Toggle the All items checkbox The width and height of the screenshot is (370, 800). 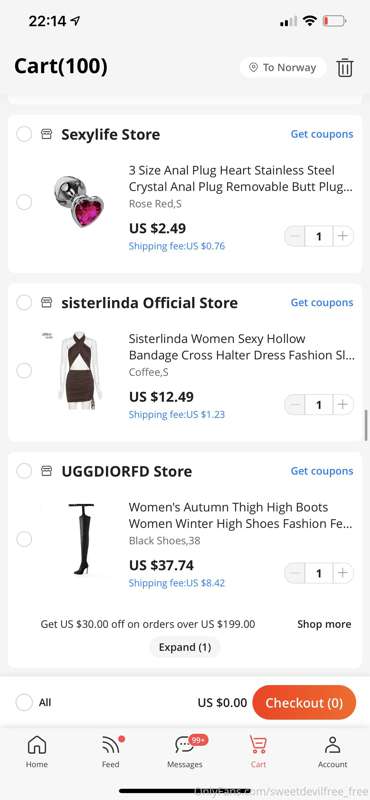point(24,702)
